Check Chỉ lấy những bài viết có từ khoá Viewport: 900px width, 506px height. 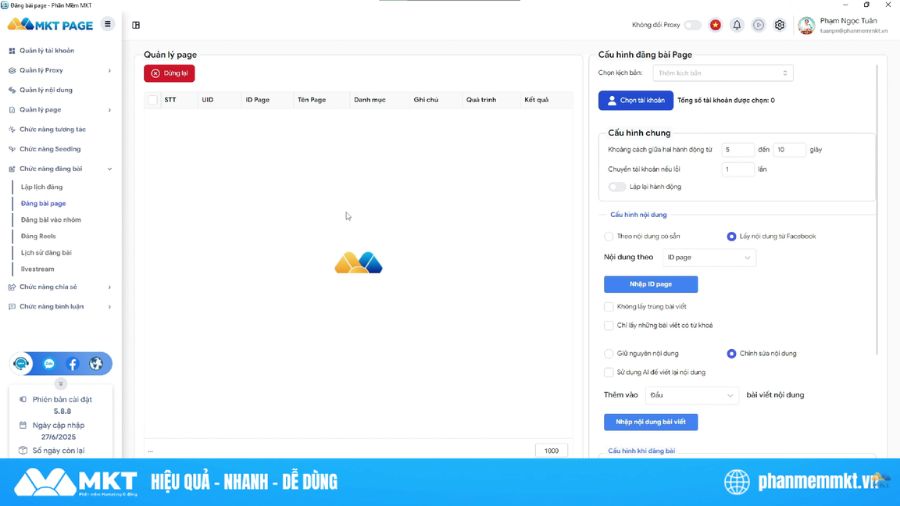pos(608,325)
